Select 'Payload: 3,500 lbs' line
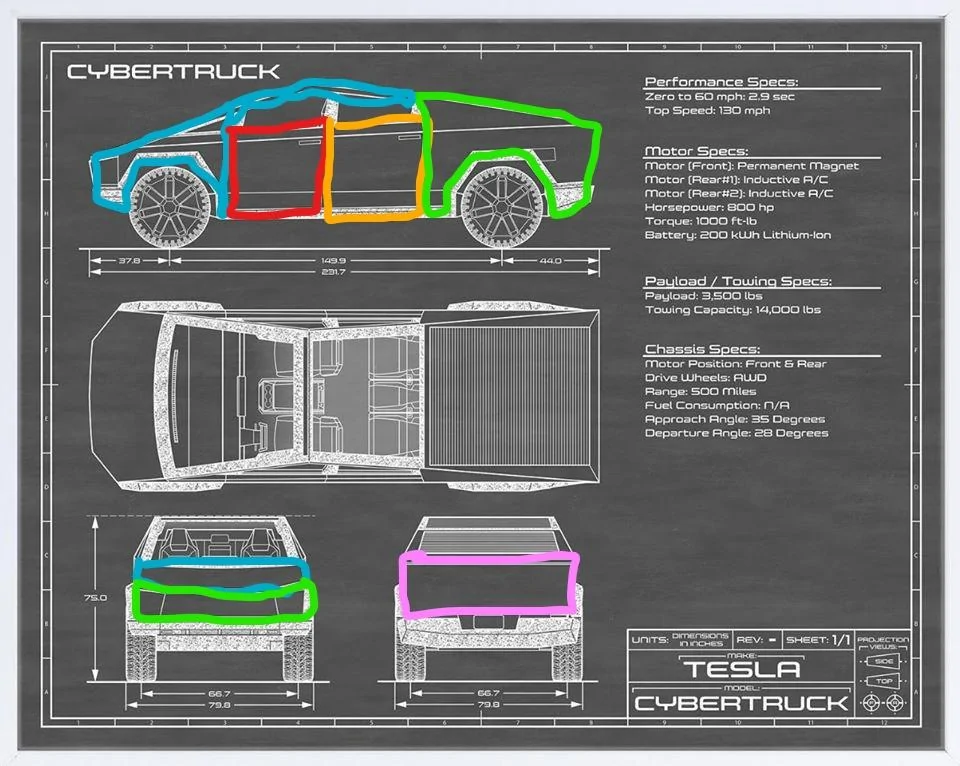Image resolution: width=960 pixels, height=766 pixels. (703, 296)
